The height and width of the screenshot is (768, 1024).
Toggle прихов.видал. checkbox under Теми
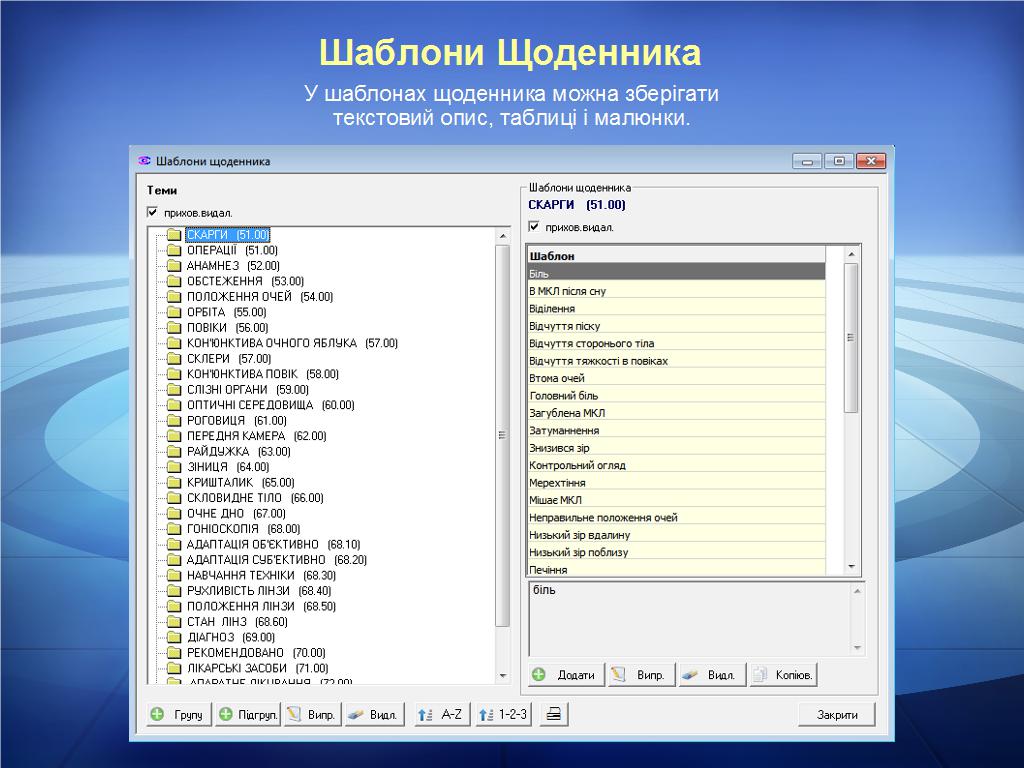point(153,212)
